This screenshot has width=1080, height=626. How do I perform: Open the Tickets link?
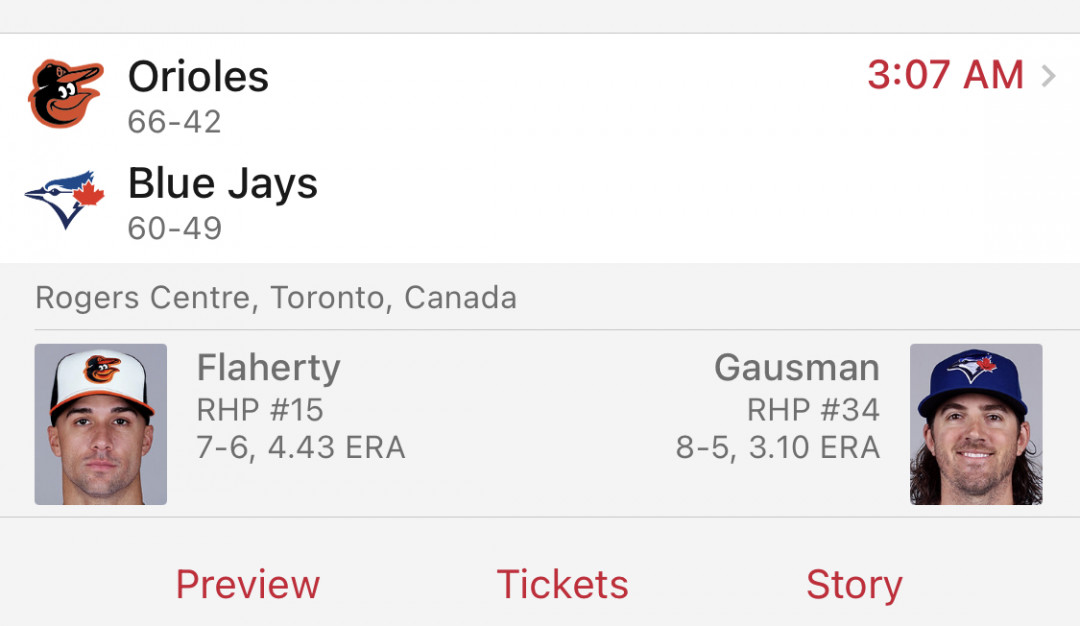coord(562,585)
